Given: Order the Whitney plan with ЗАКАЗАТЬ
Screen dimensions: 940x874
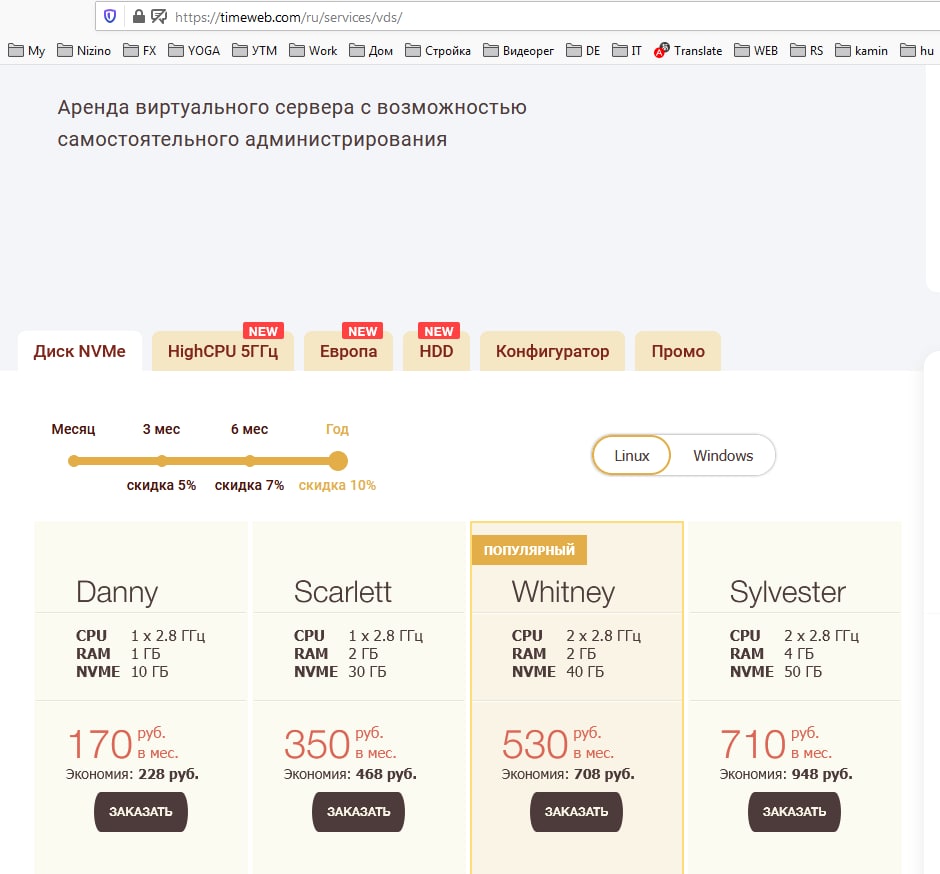Looking at the screenshot, I should (576, 812).
